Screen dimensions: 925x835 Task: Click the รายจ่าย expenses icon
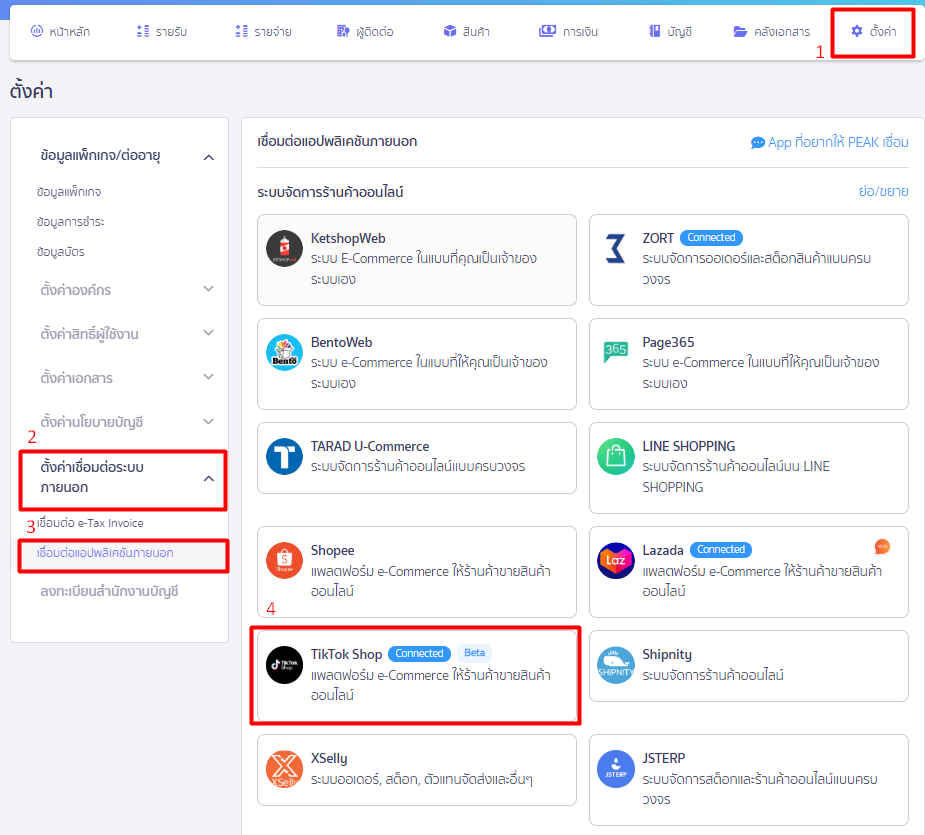point(241,31)
